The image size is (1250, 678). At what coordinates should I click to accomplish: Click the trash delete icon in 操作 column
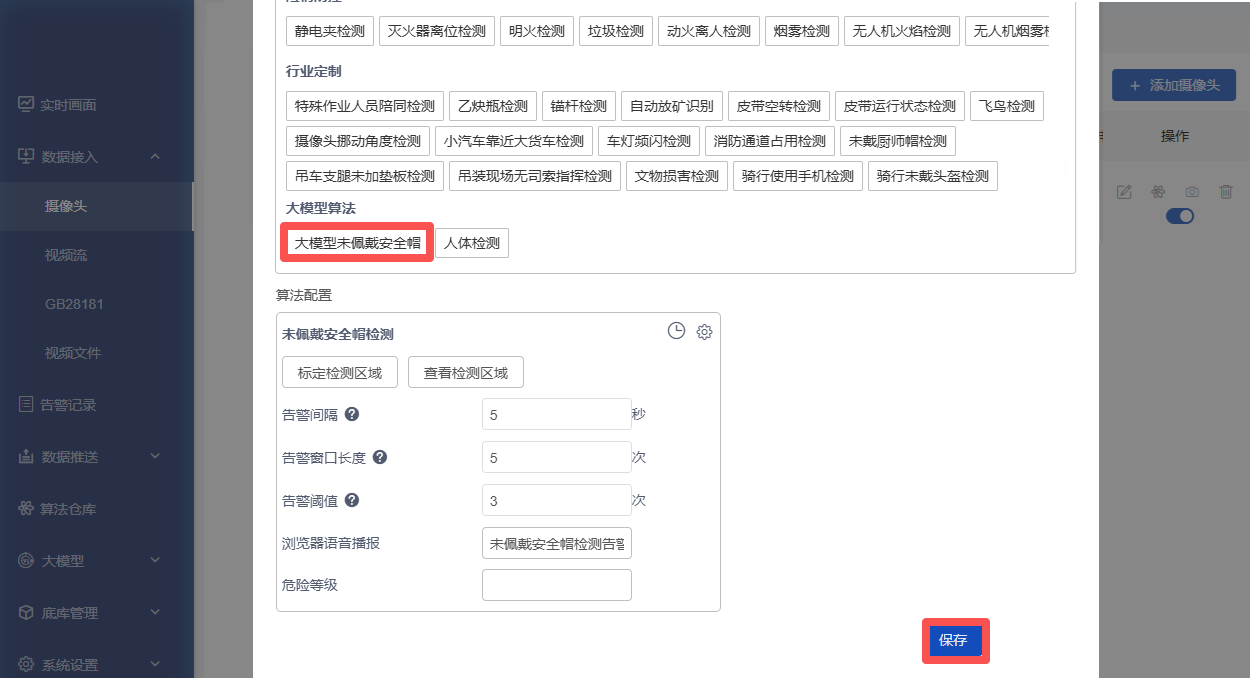(1226, 192)
